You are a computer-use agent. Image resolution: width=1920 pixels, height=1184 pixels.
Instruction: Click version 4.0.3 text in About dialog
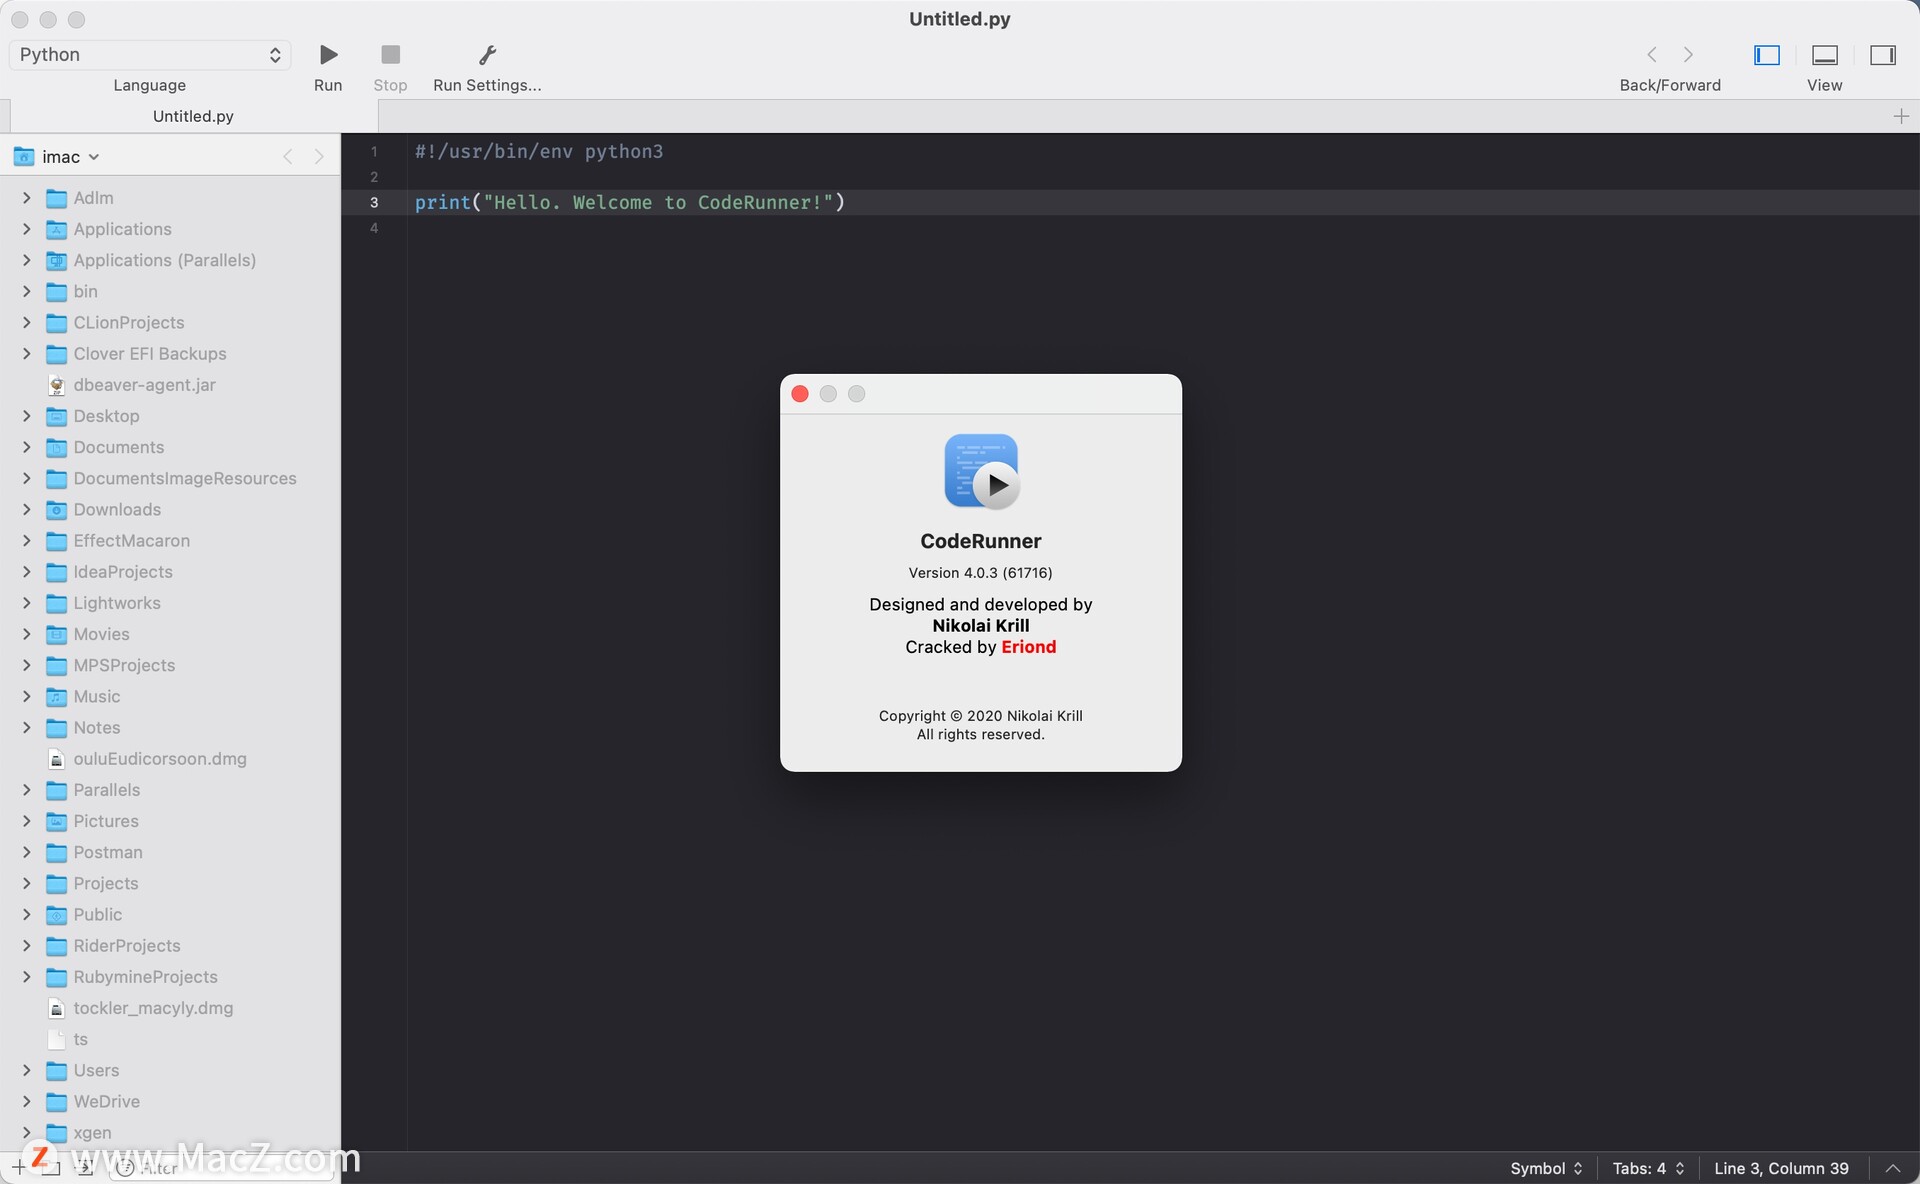[980, 573]
